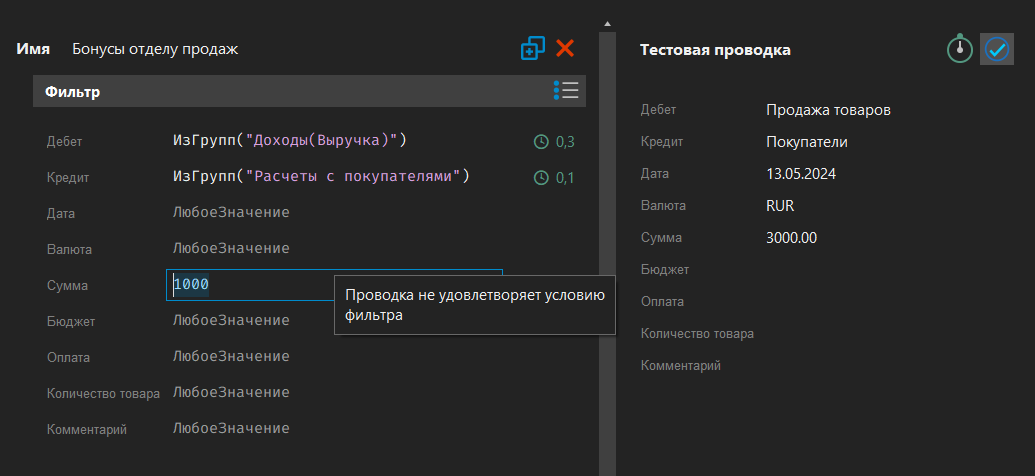Click the scrollbar up arrow

[607, 24]
